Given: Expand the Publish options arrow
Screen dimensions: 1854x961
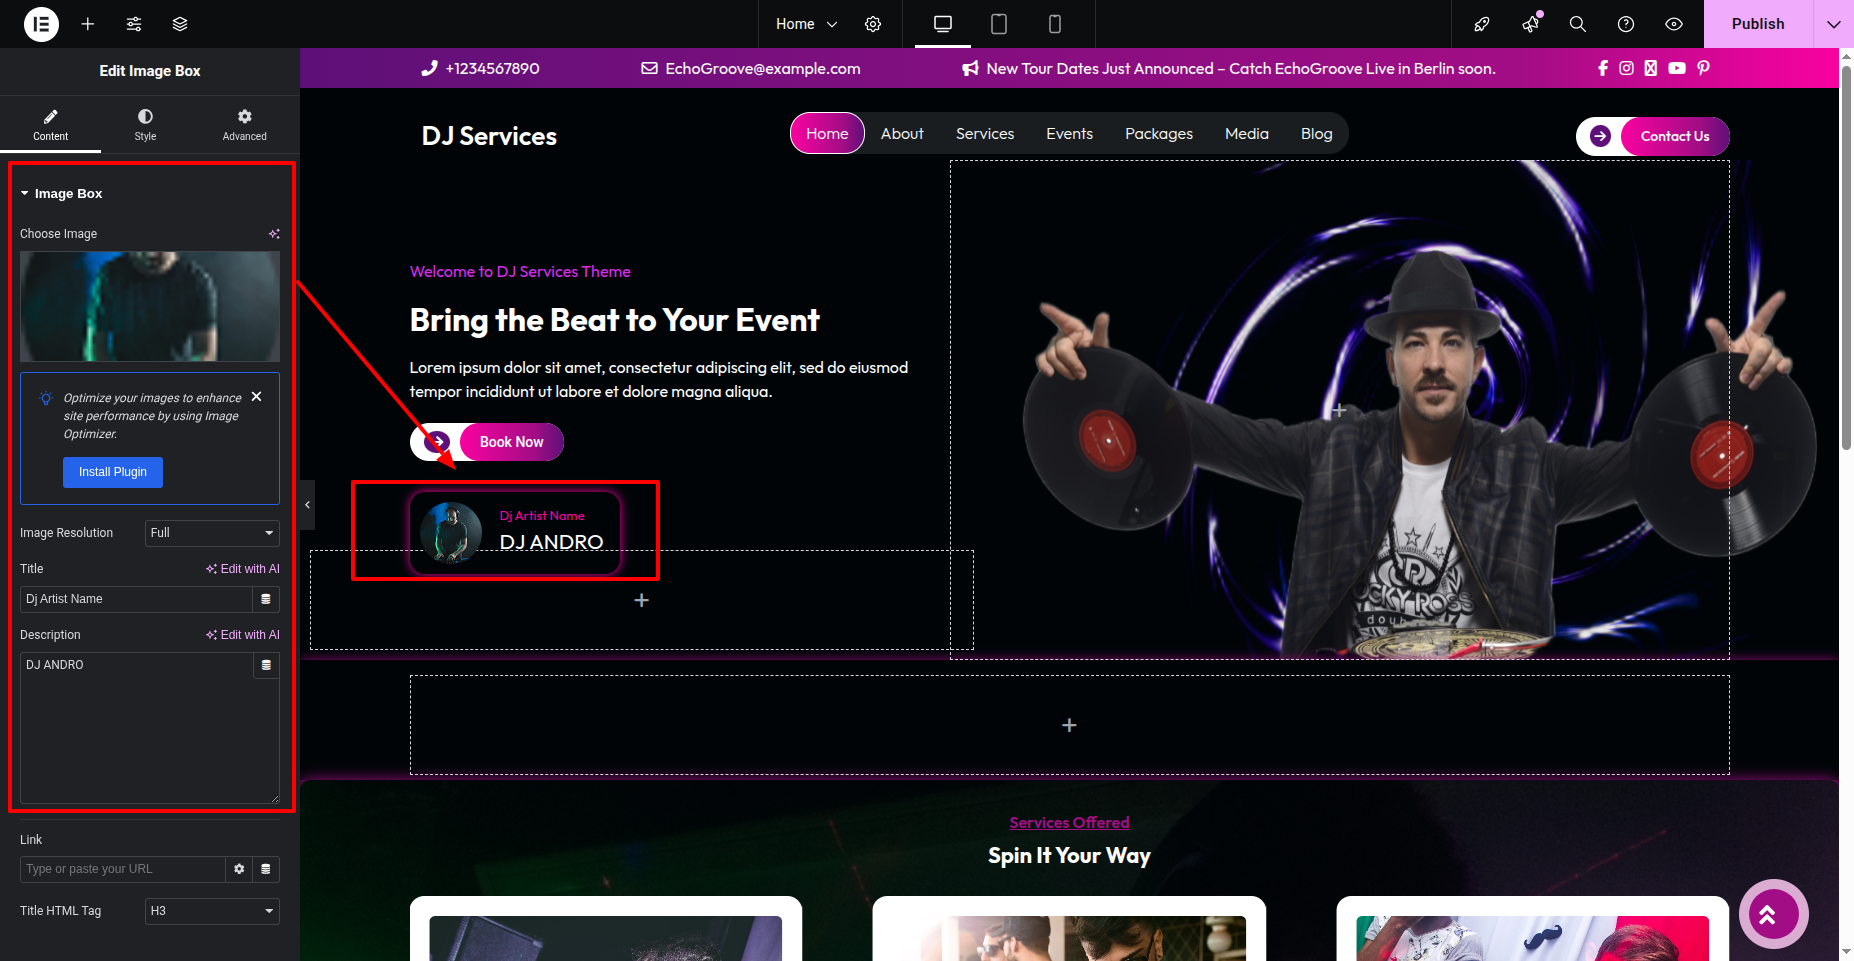Looking at the screenshot, I should [x=1833, y=24].
